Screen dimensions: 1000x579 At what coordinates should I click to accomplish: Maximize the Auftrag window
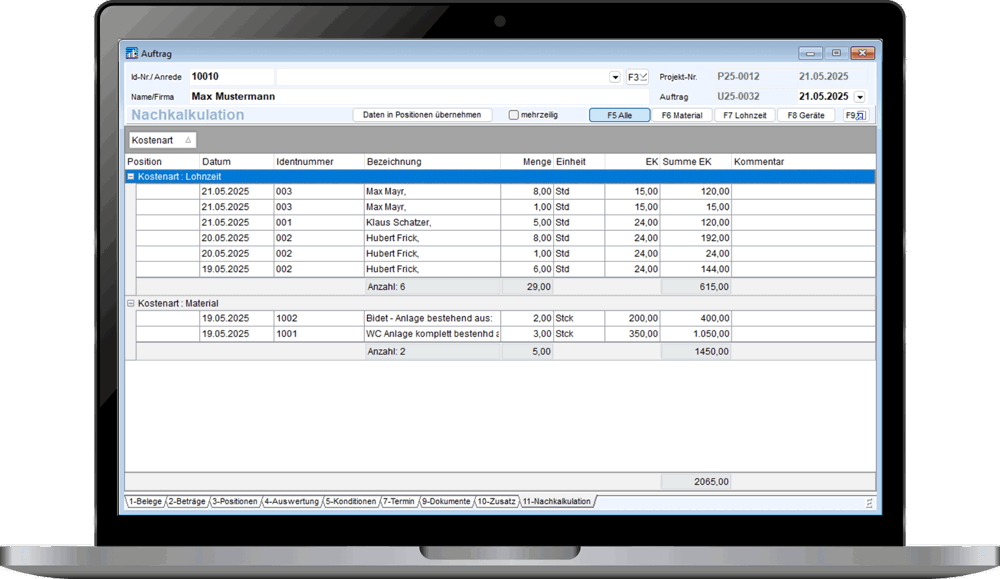click(836, 53)
